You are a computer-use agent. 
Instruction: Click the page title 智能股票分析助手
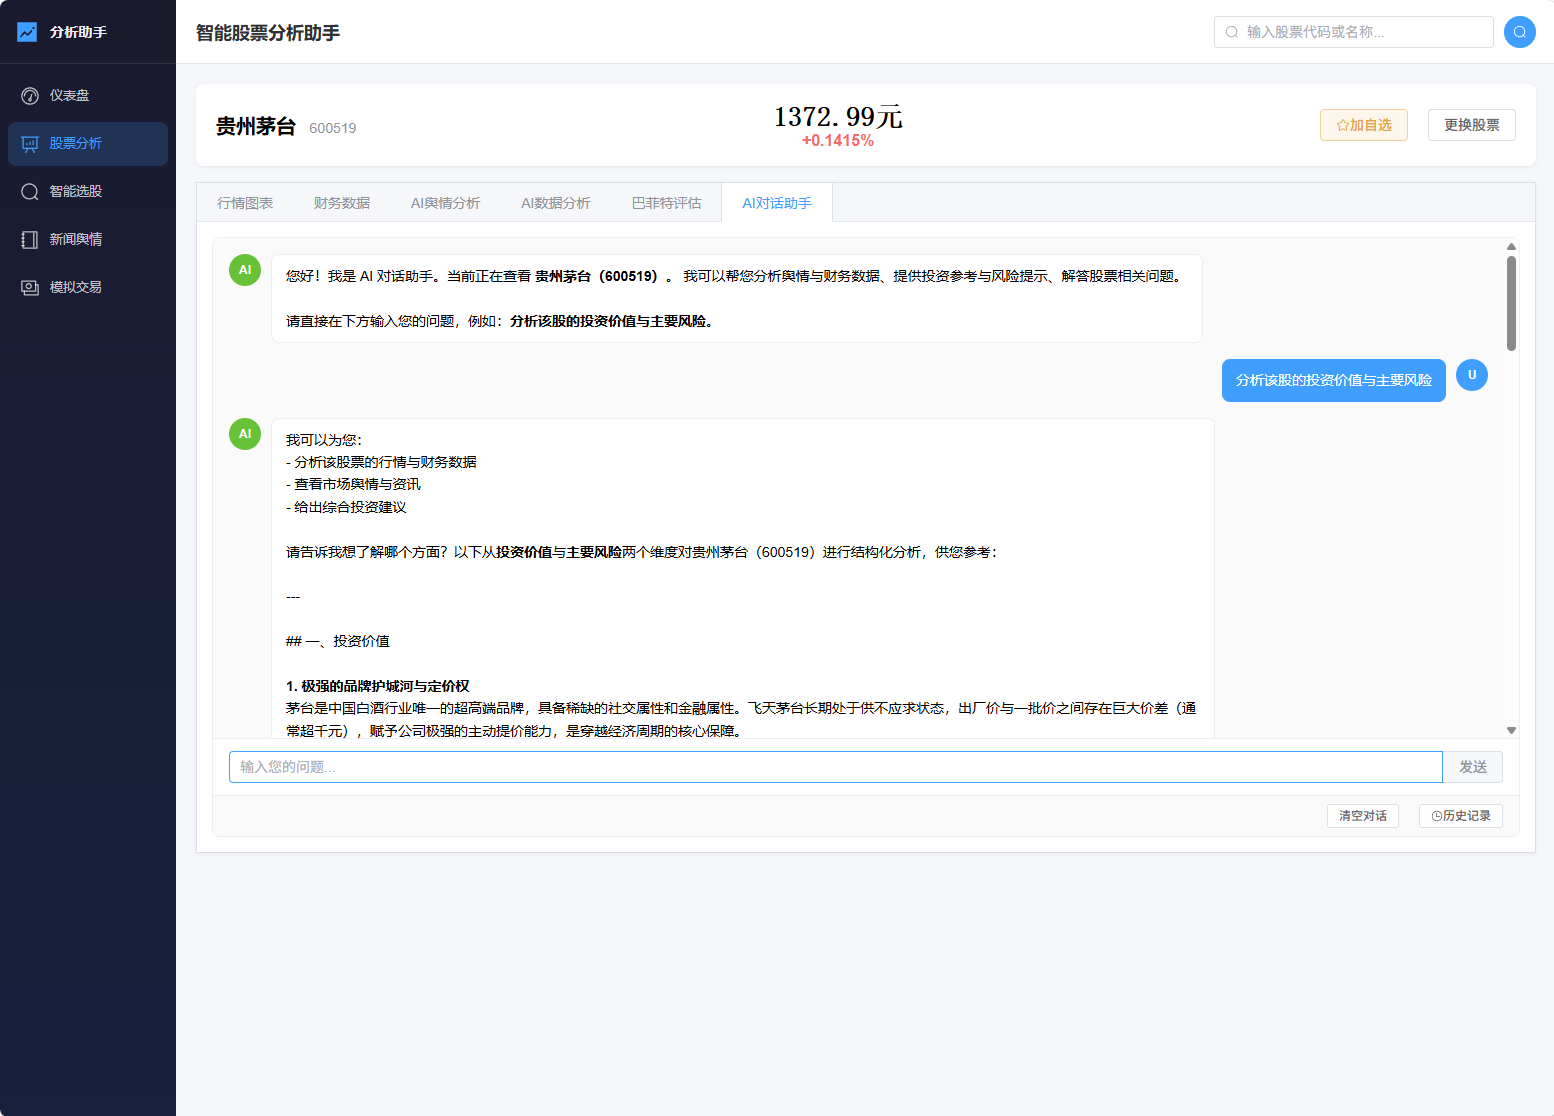[268, 33]
